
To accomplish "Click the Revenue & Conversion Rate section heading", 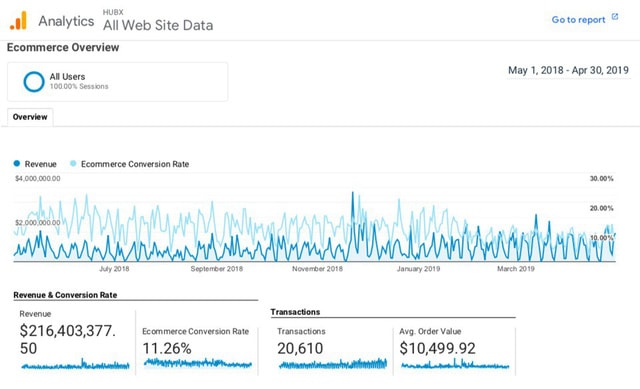I will [65, 295].
